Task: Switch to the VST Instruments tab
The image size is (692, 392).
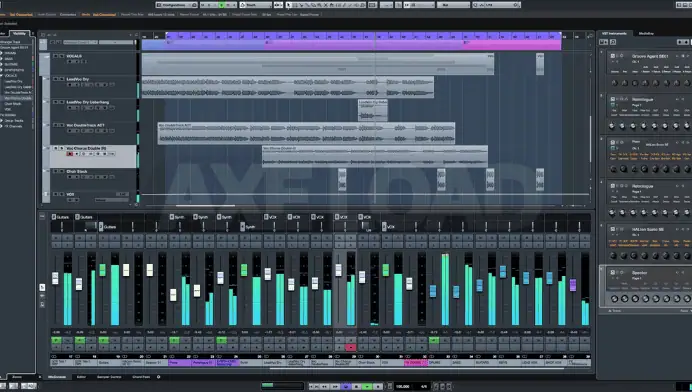Action: (614, 33)
